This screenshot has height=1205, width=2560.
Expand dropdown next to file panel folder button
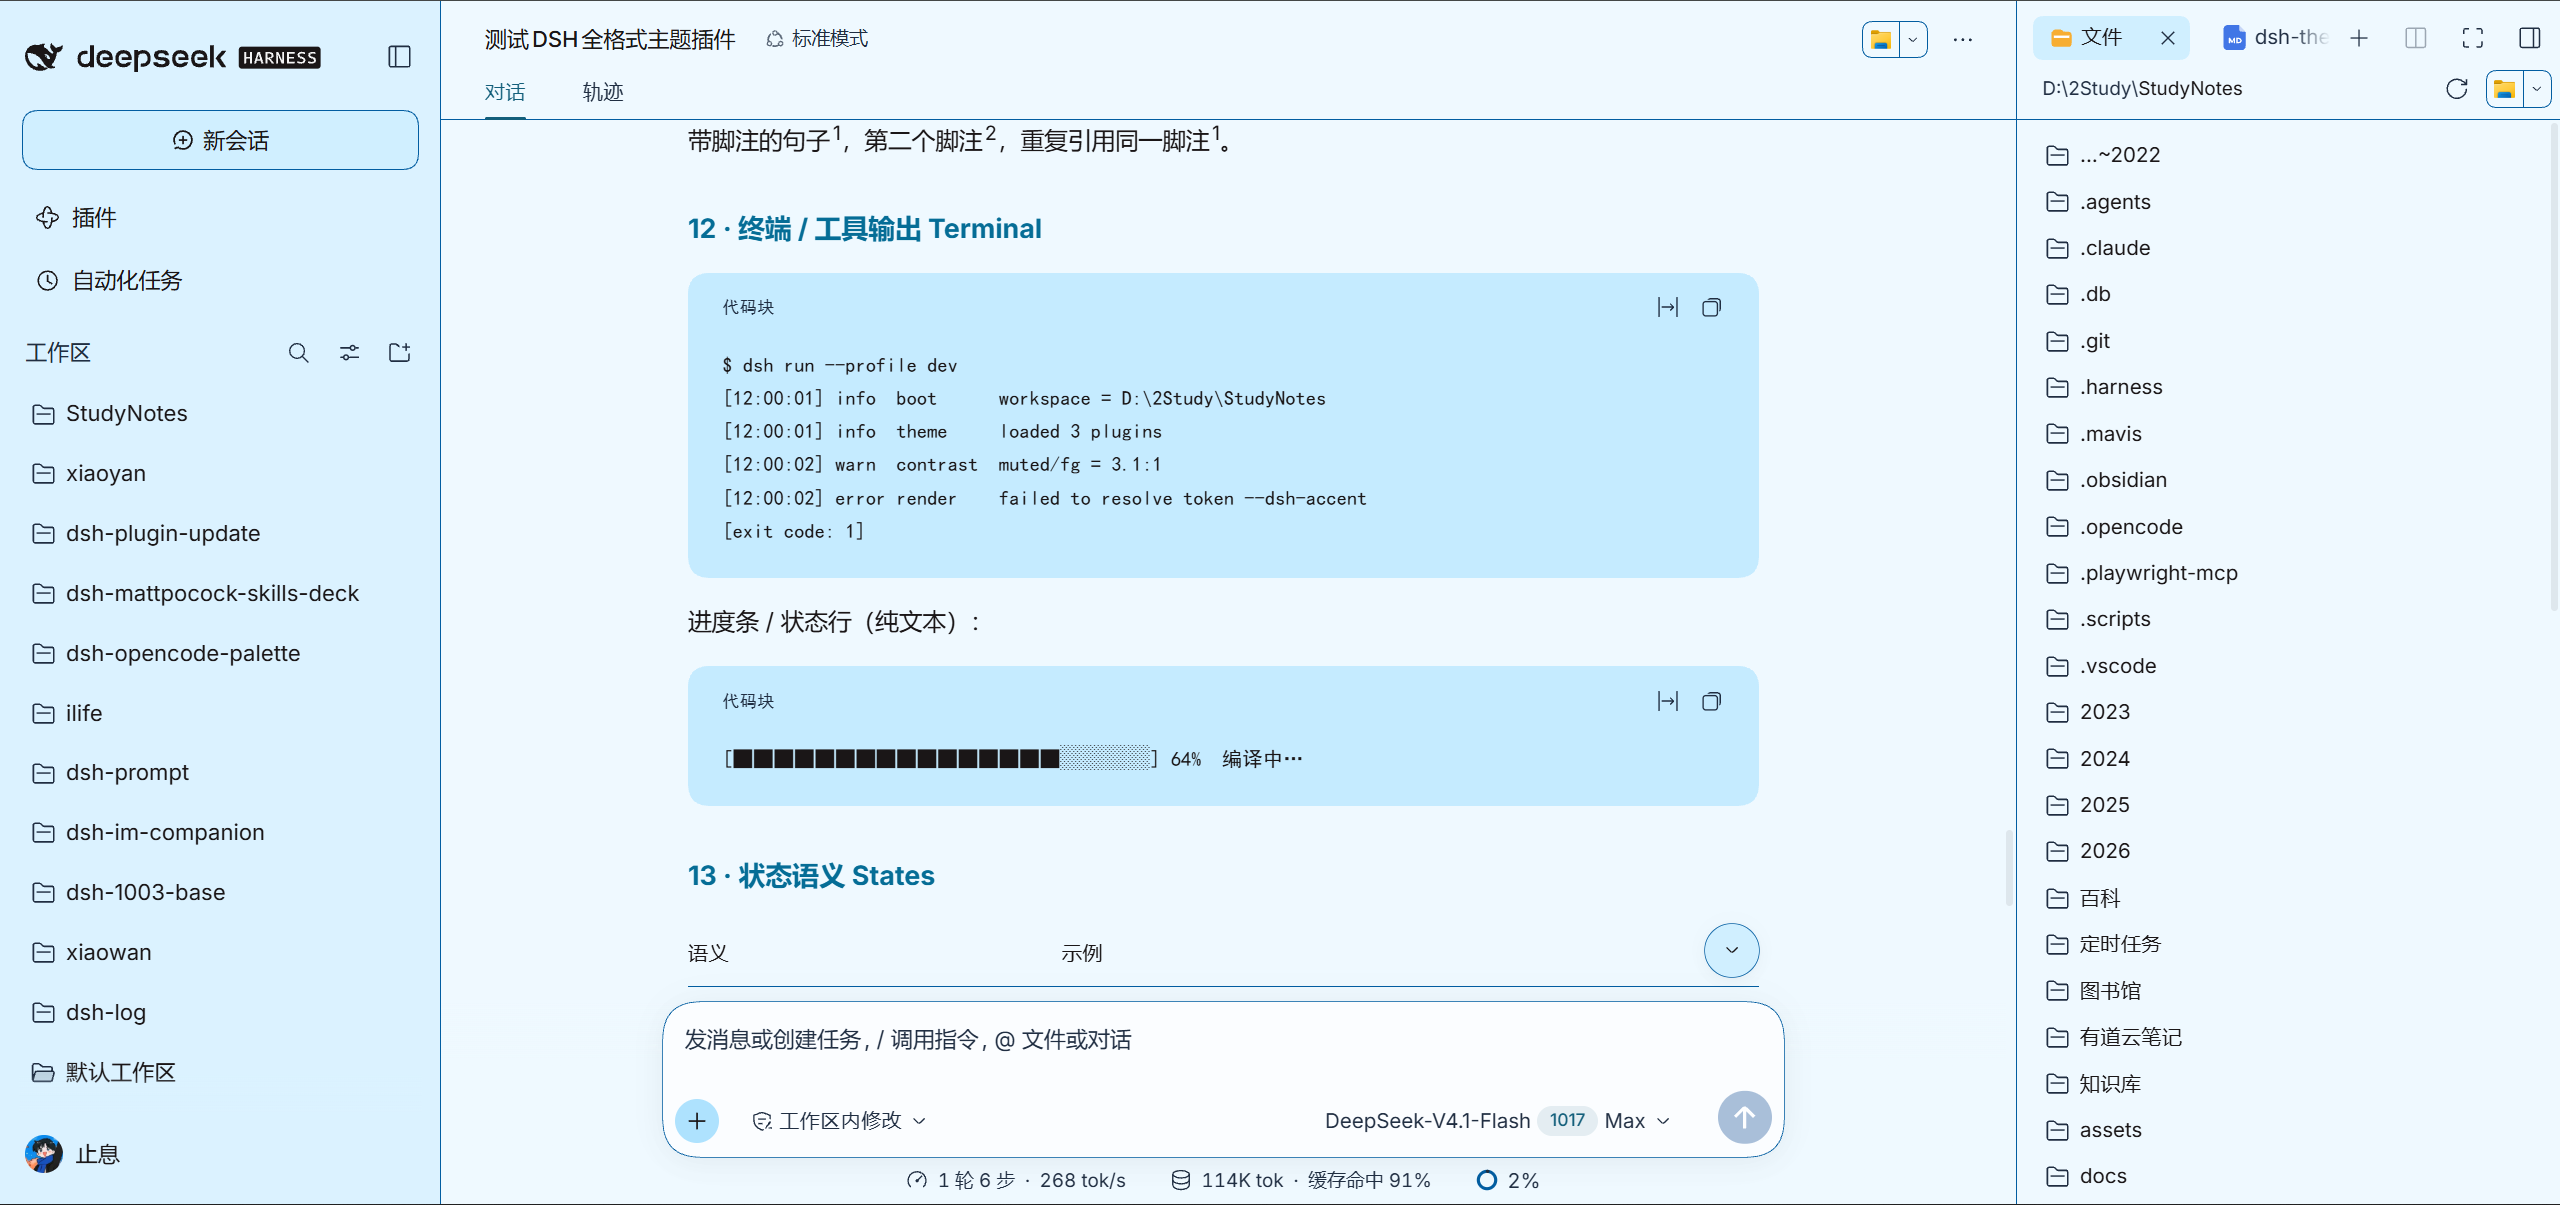pyautogui.click(x=2537, y=89)
